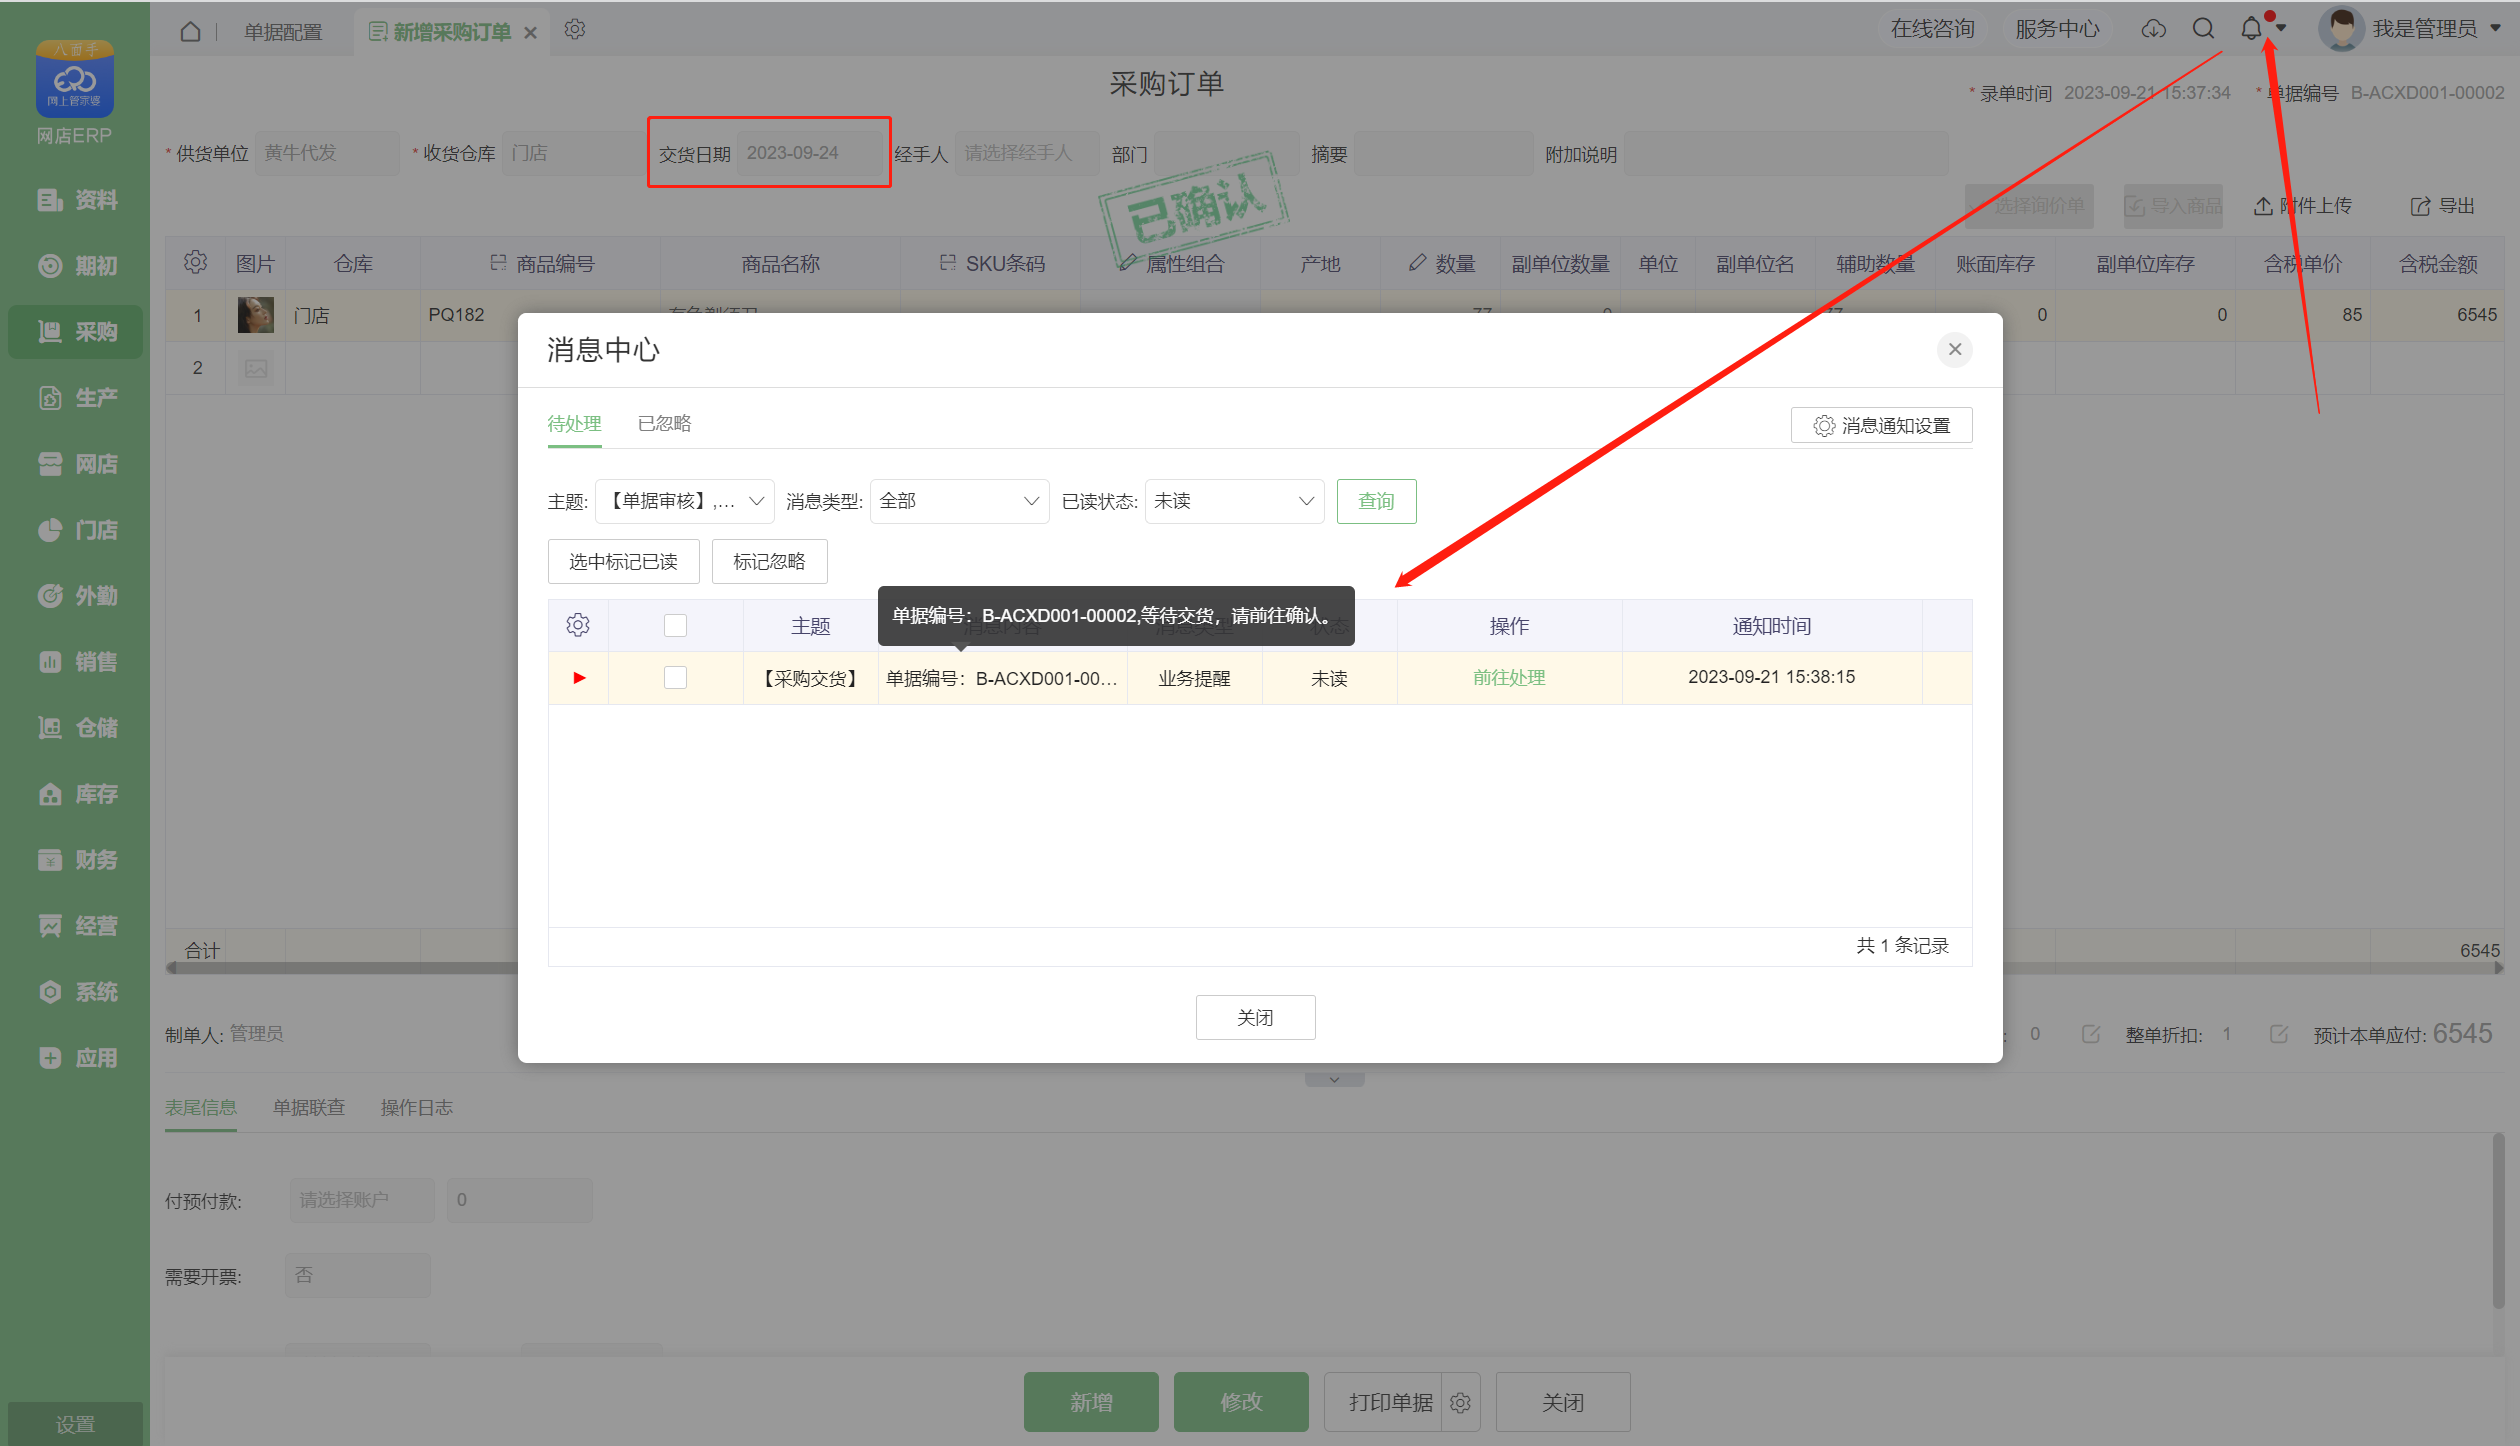Click the green 新增 button

coord(1091,1402)
